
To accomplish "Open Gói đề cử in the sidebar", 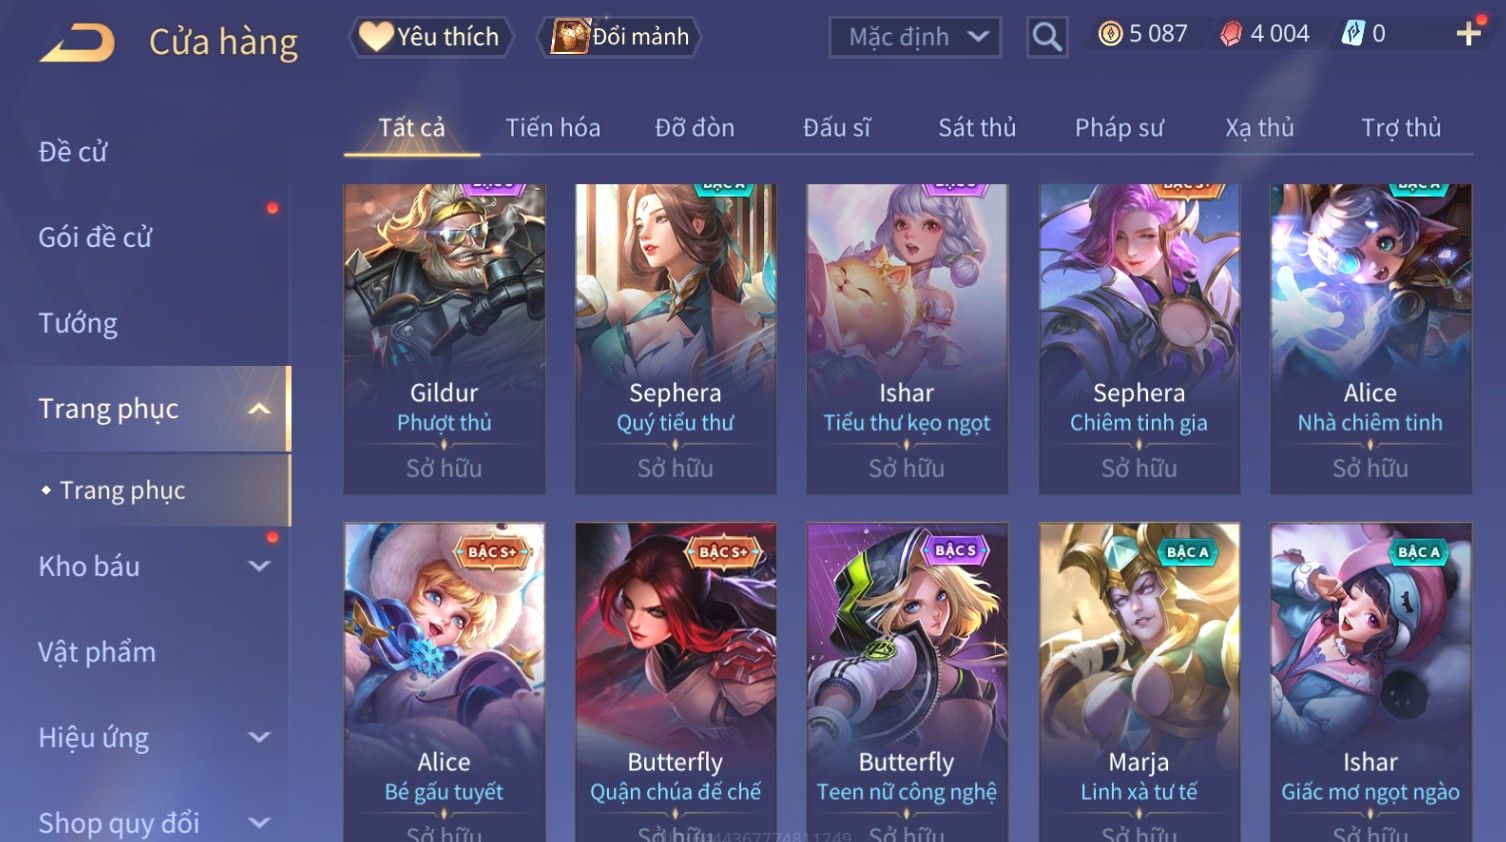I will [x=95, y=237].
